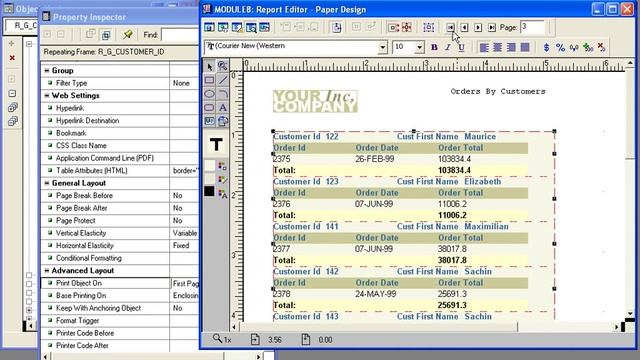Align text right
Viewport: 640px width, 360px height.
click(x=511, y=47)
